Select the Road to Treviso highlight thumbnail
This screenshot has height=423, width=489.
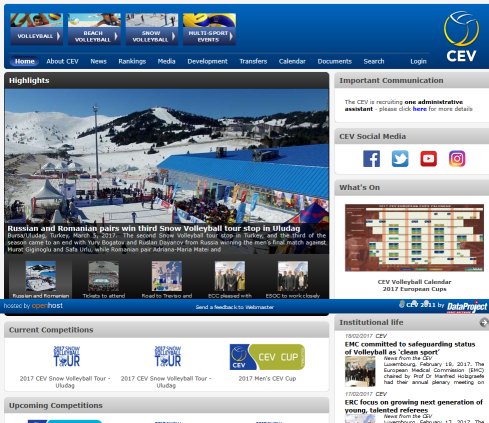pos(167,276)
